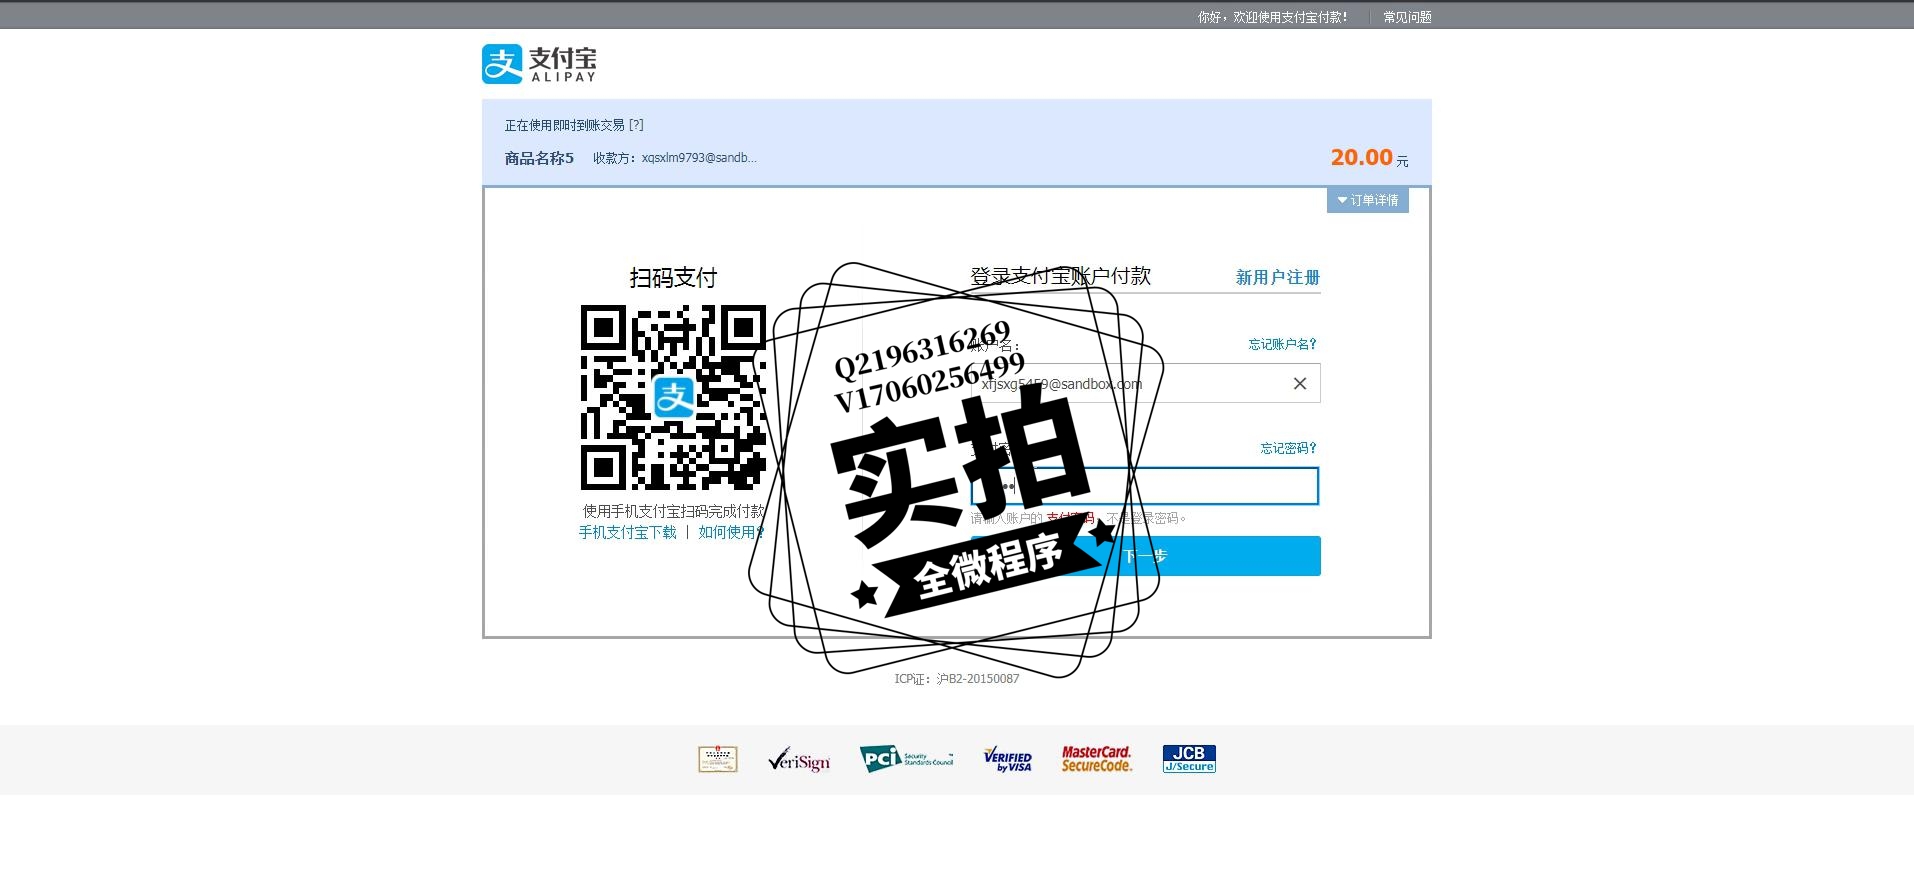Expand the 订单详情 order details
This screenshot has height=894, width=1914.
(1368, 200)
